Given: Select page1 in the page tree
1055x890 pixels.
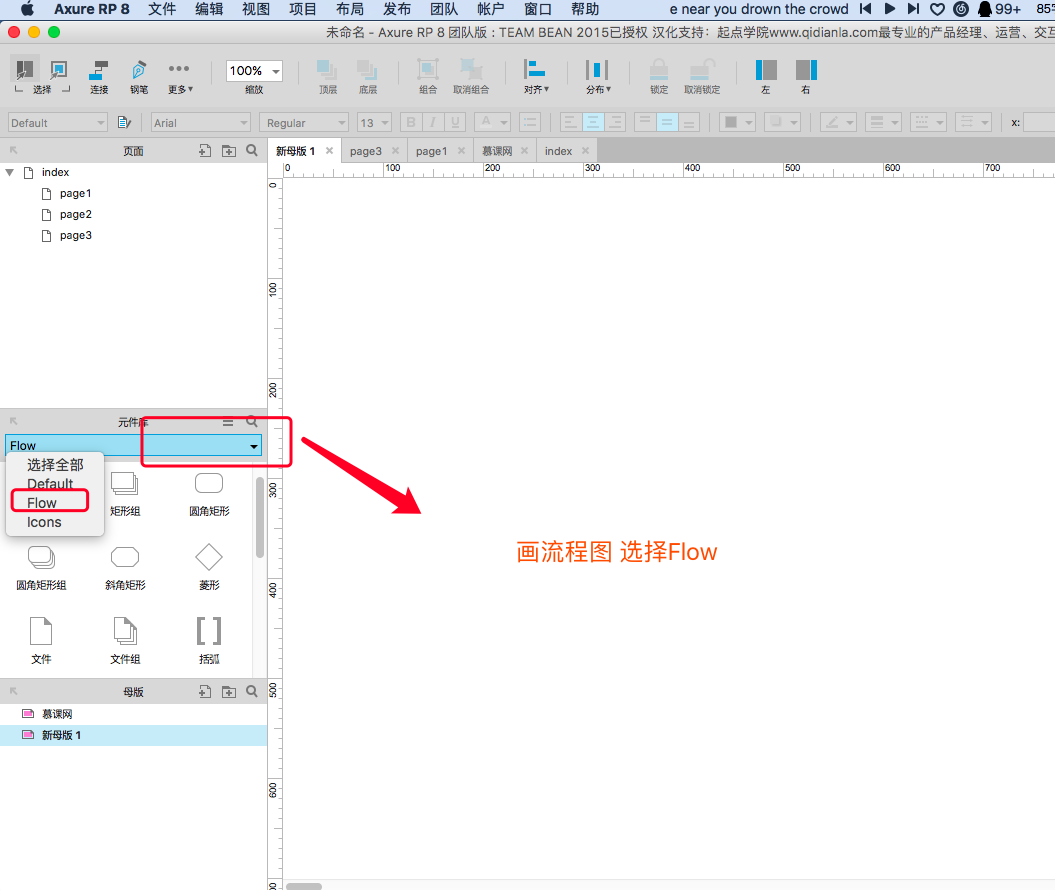Looking at the screenshot, I should (75, 193).
